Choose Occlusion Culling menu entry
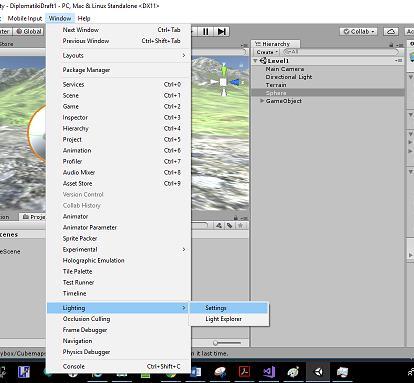Viewport: 414px width, 383px height. (119, 319)
